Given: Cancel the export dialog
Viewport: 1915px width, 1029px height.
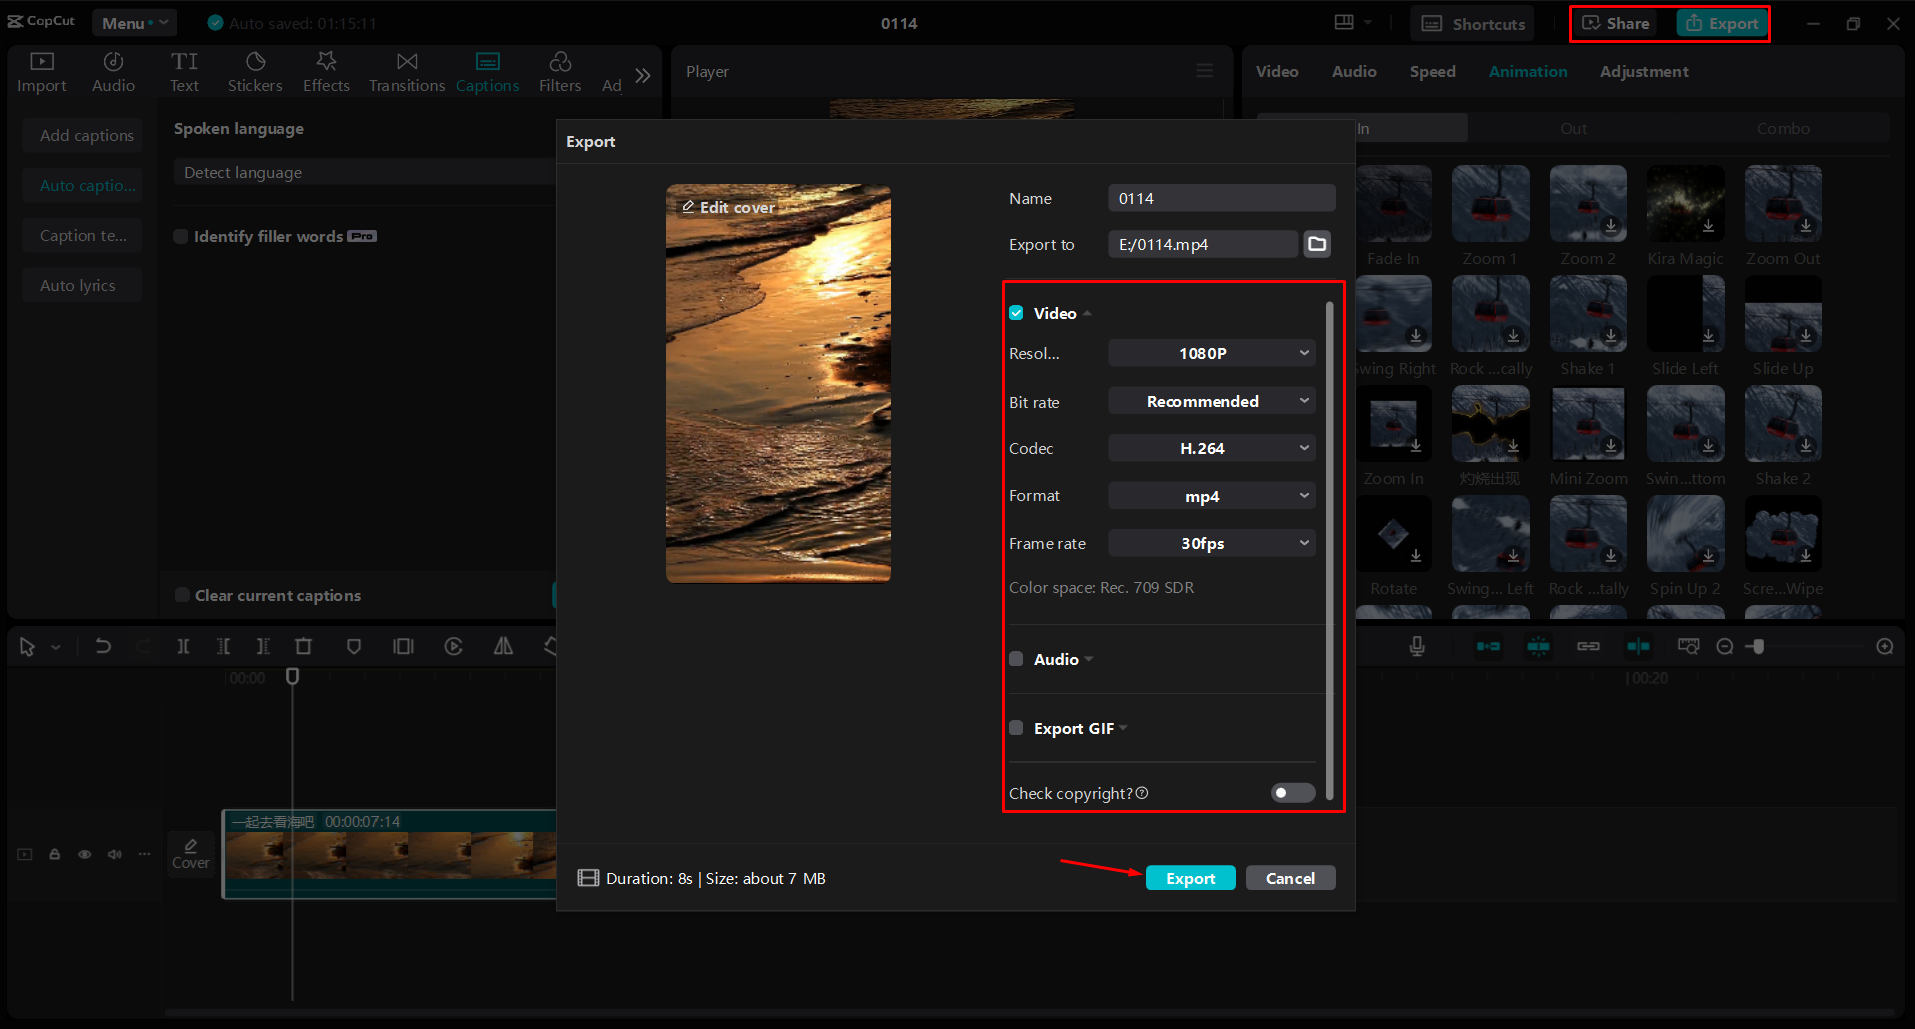Looking at the screenshot, I should click(1290, 877).
